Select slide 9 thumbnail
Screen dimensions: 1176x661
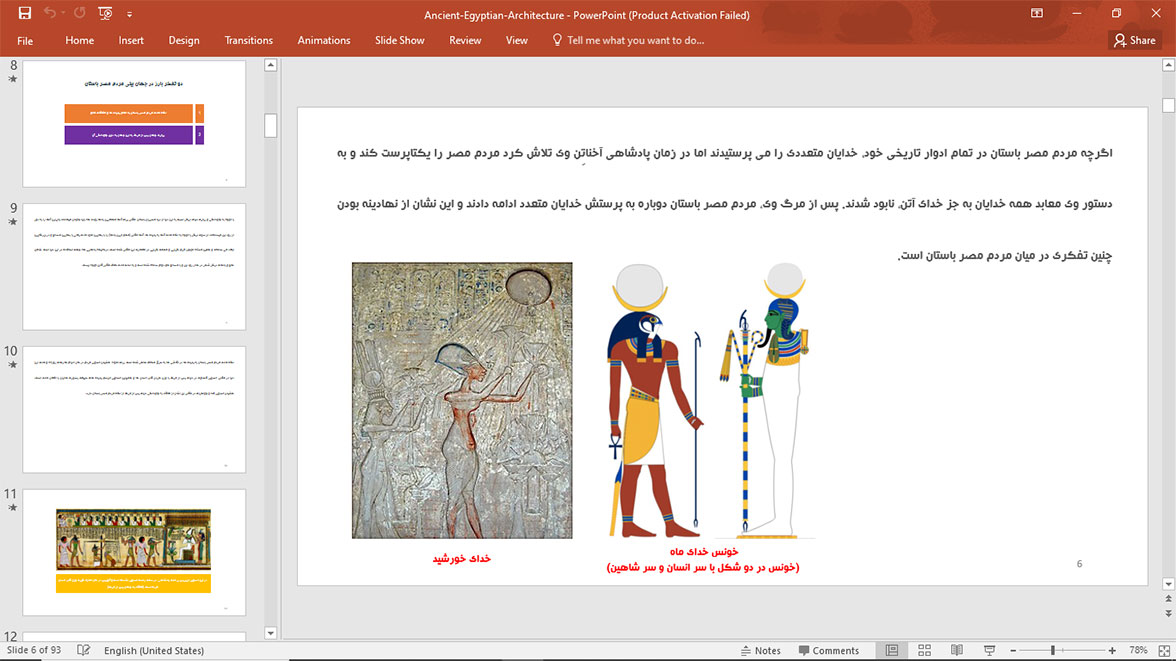click(x=134, y=266)
